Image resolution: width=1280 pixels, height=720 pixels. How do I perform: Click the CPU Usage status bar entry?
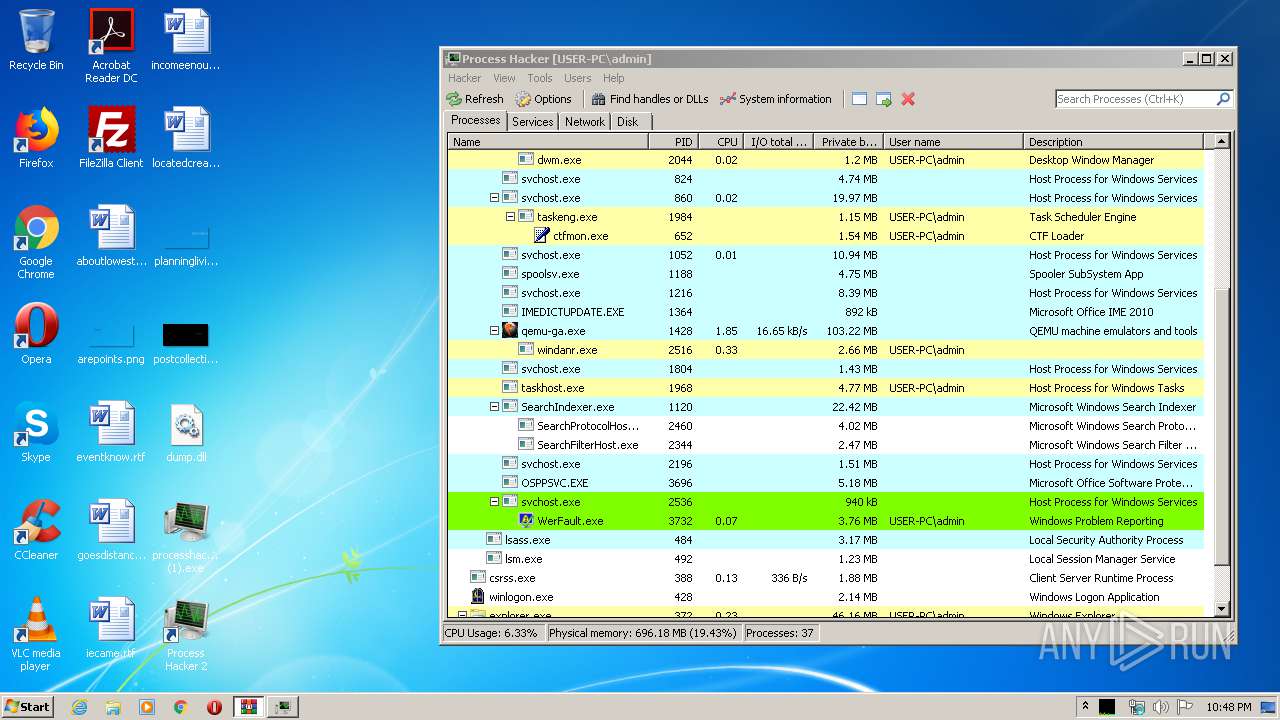point(491,633)
